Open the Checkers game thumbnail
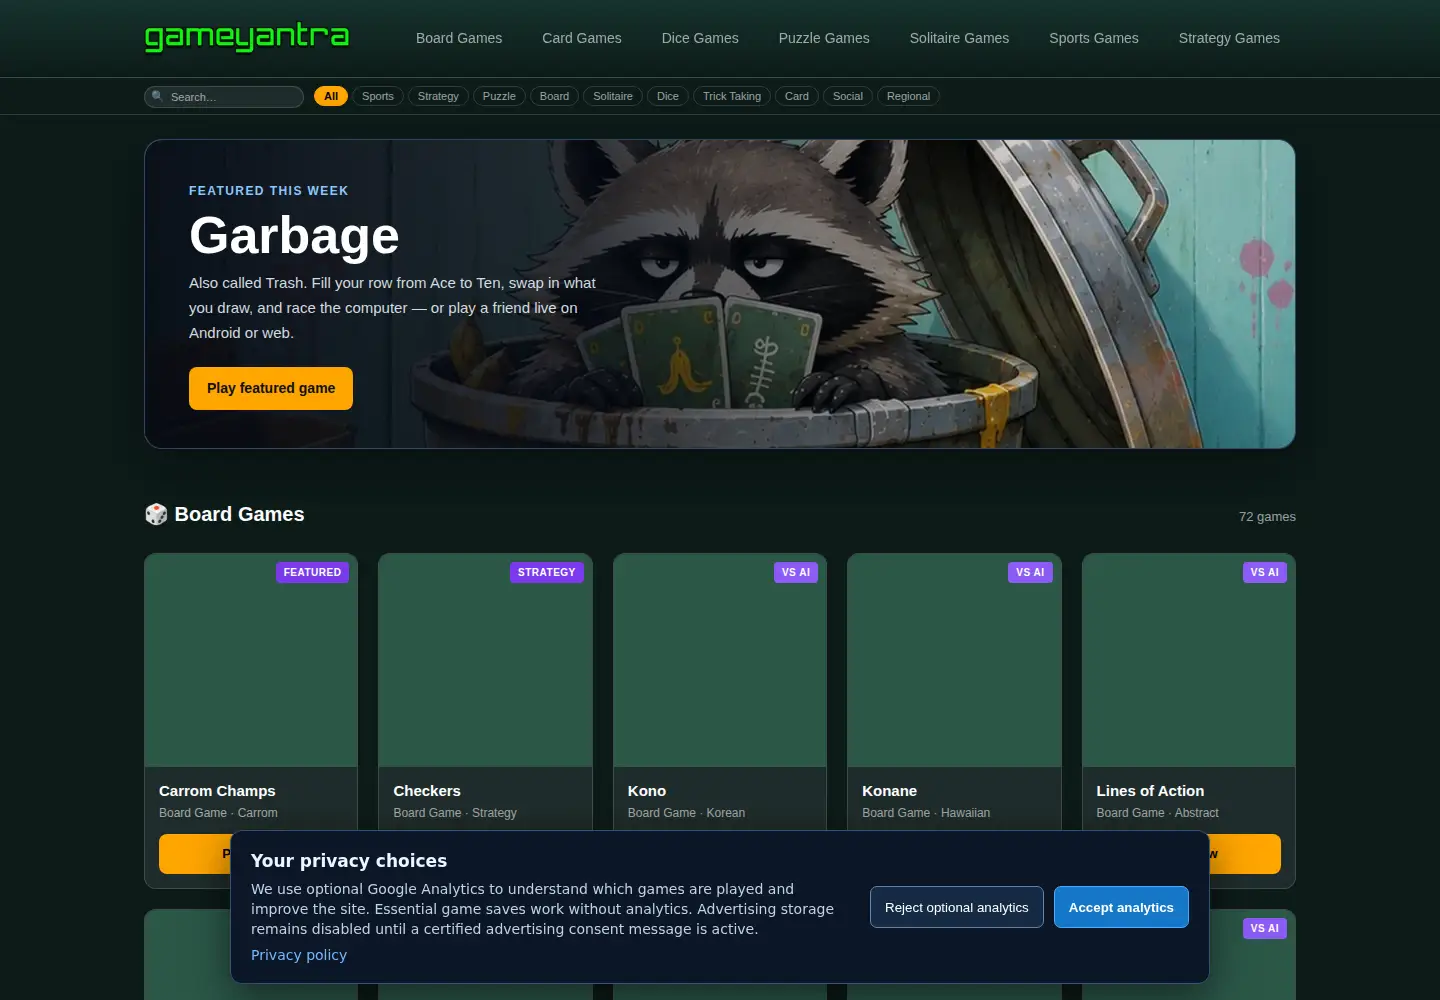This screenshot has height=1000, width=1440. (x=485, y=660)
